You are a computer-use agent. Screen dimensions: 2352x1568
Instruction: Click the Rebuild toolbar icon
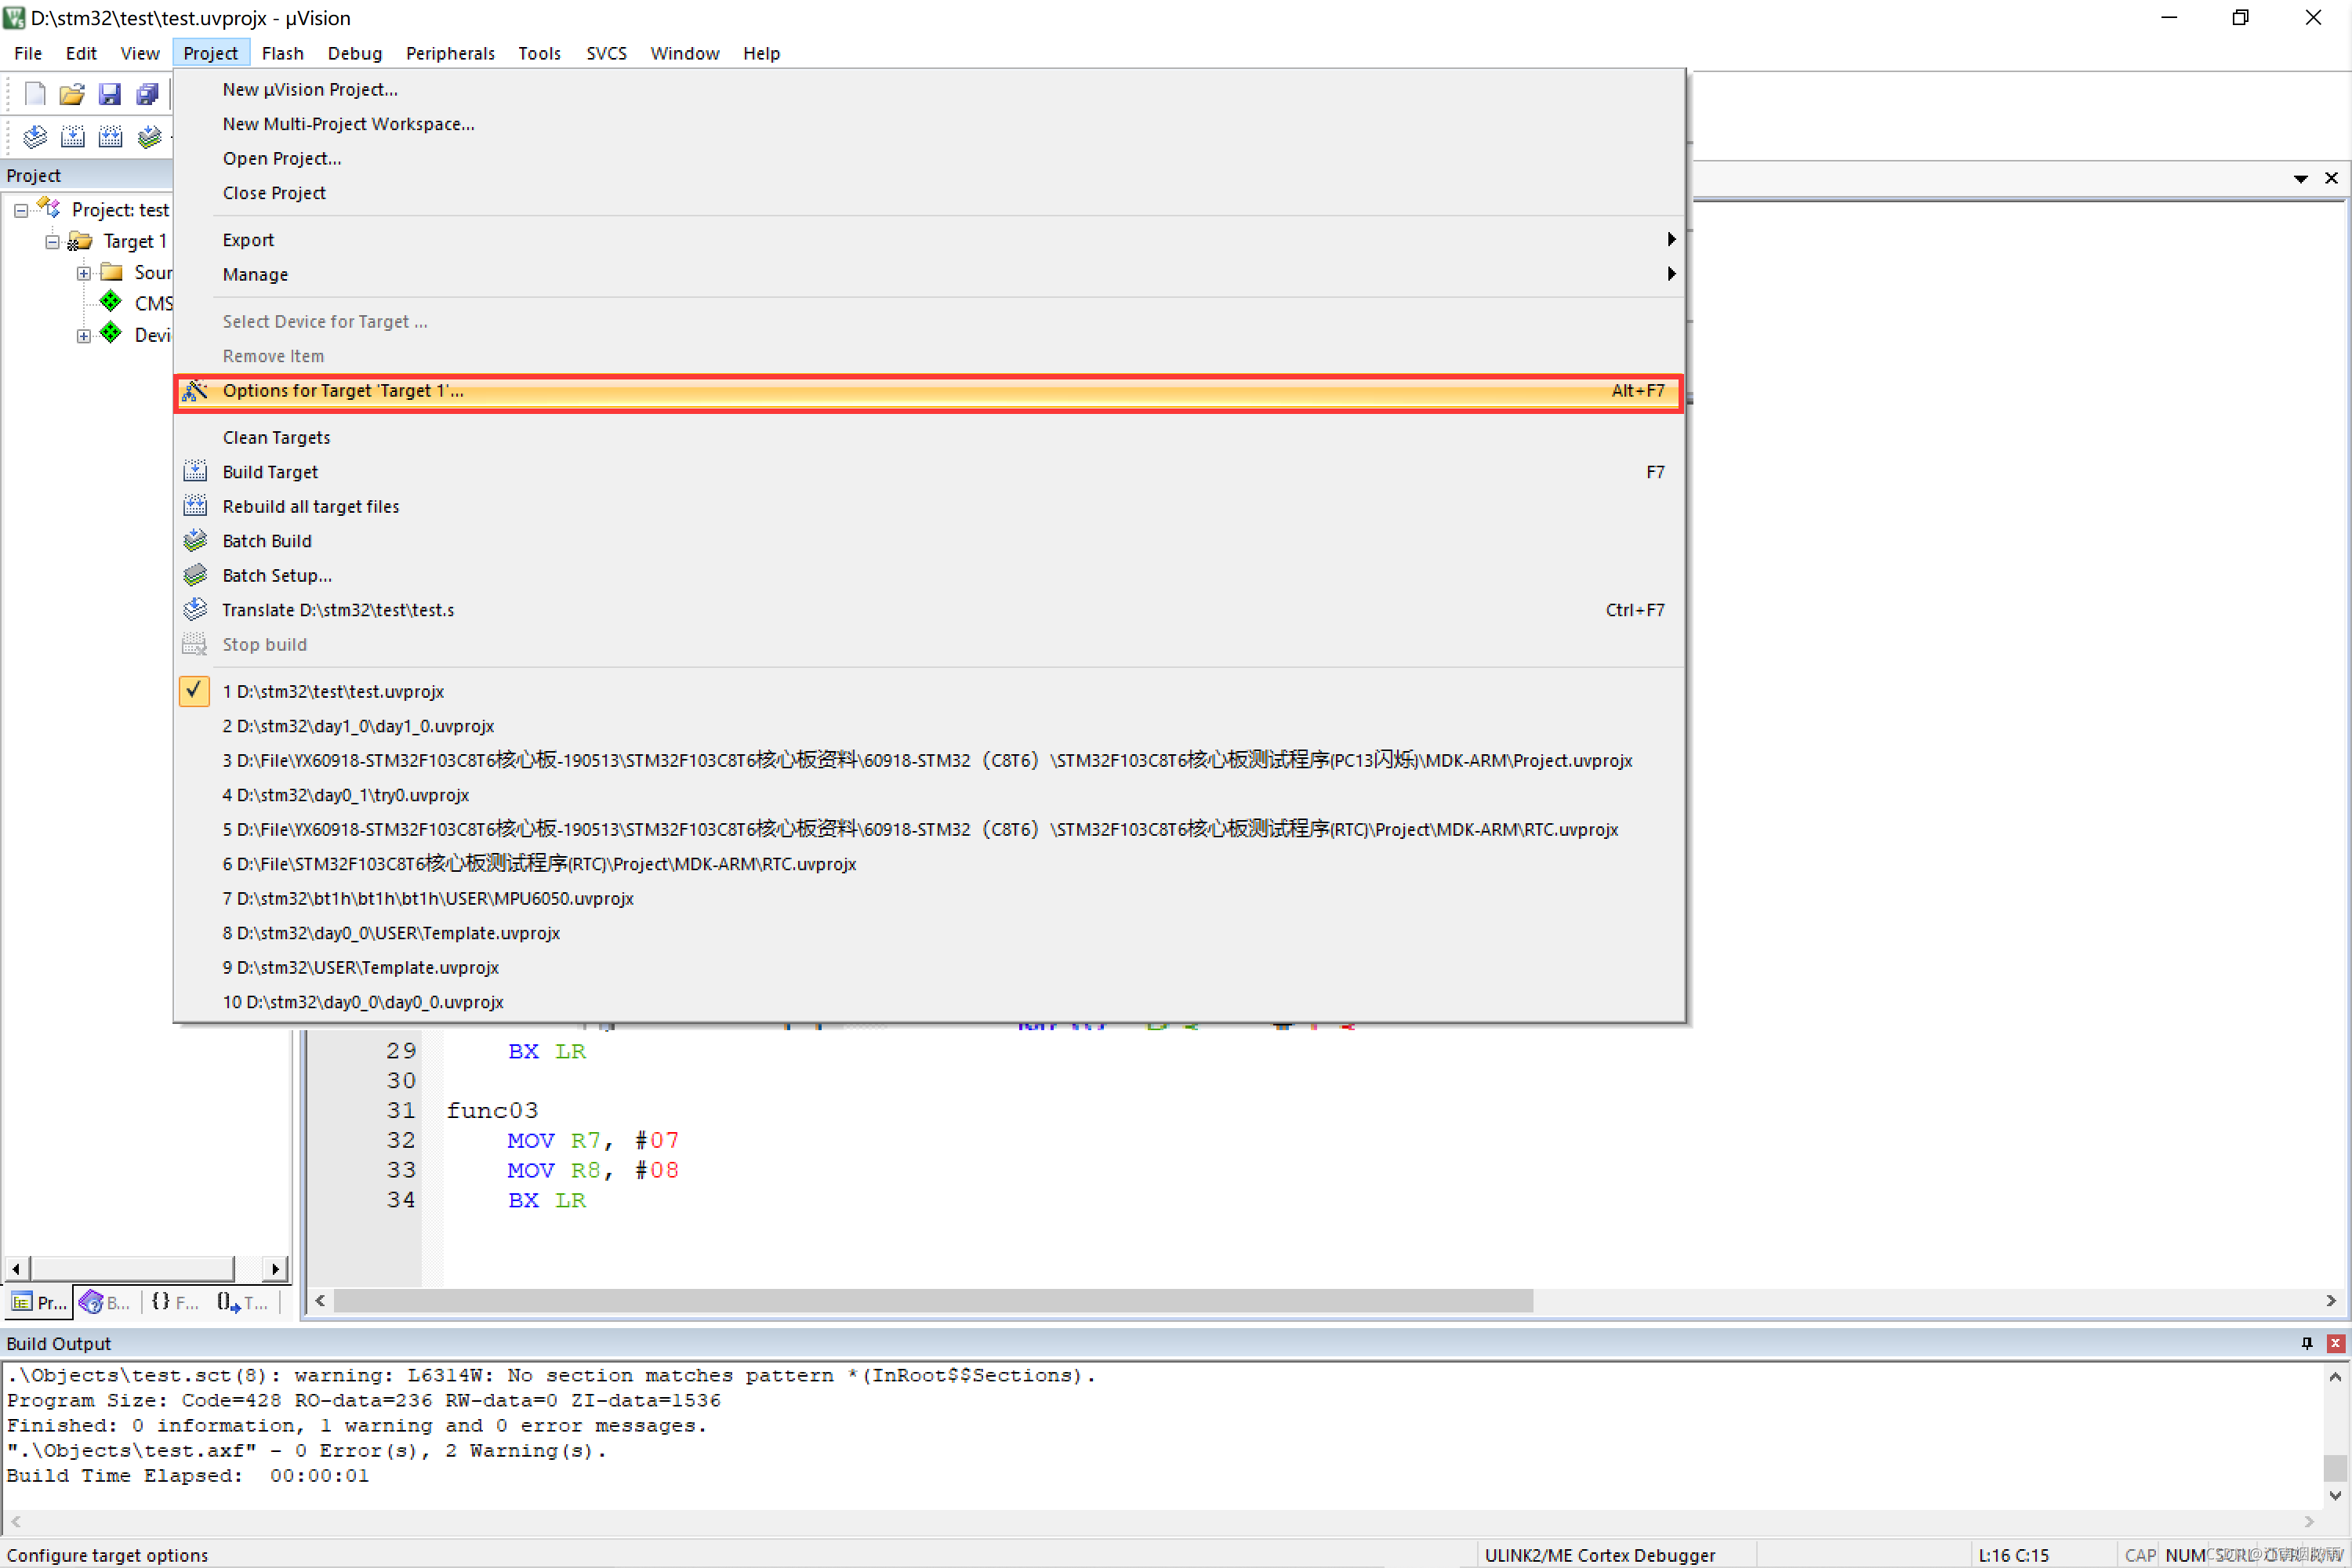[x=111, y=136]
